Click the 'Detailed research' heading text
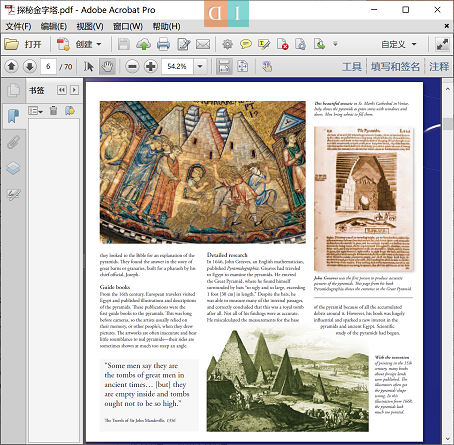The image size is (454, 445). tap(227, 255)
